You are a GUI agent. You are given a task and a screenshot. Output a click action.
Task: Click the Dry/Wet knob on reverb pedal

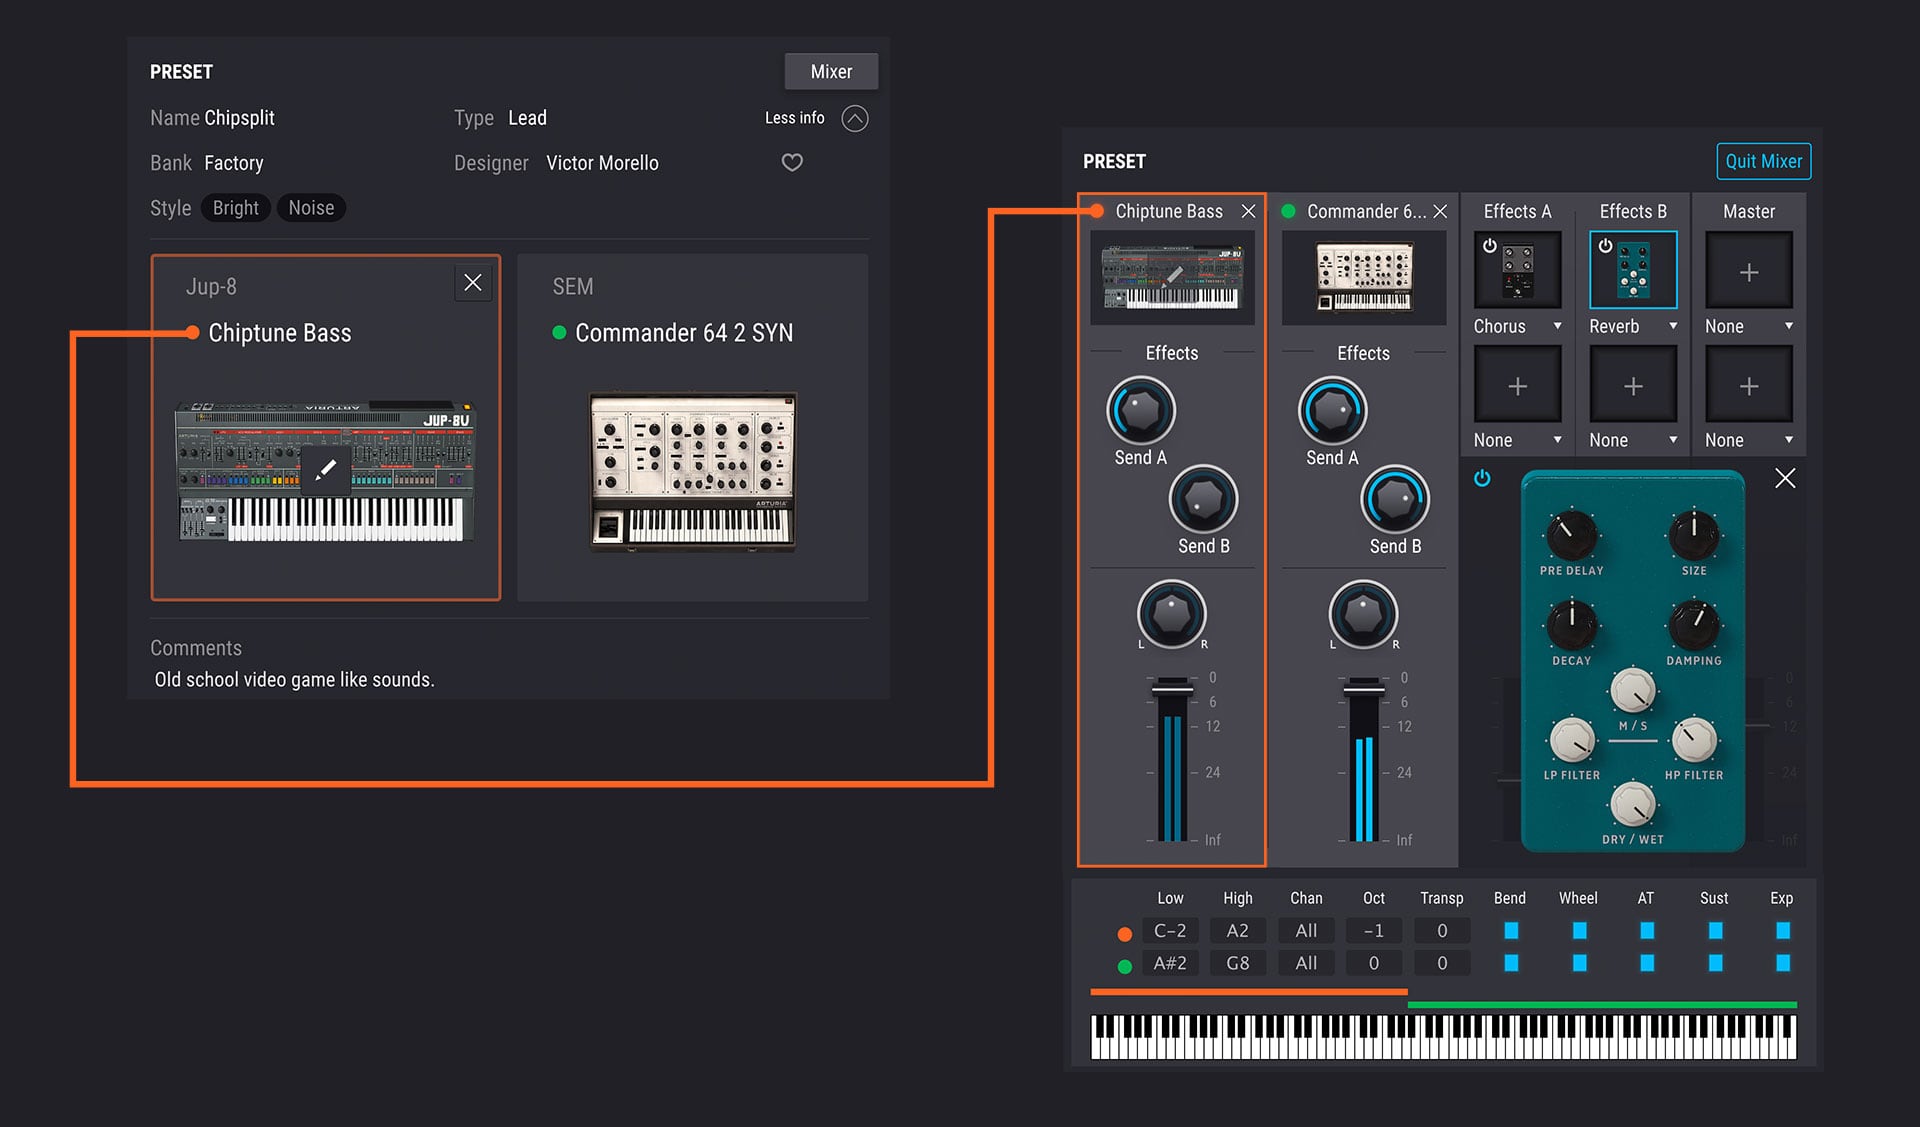[x=1632, y=804]
